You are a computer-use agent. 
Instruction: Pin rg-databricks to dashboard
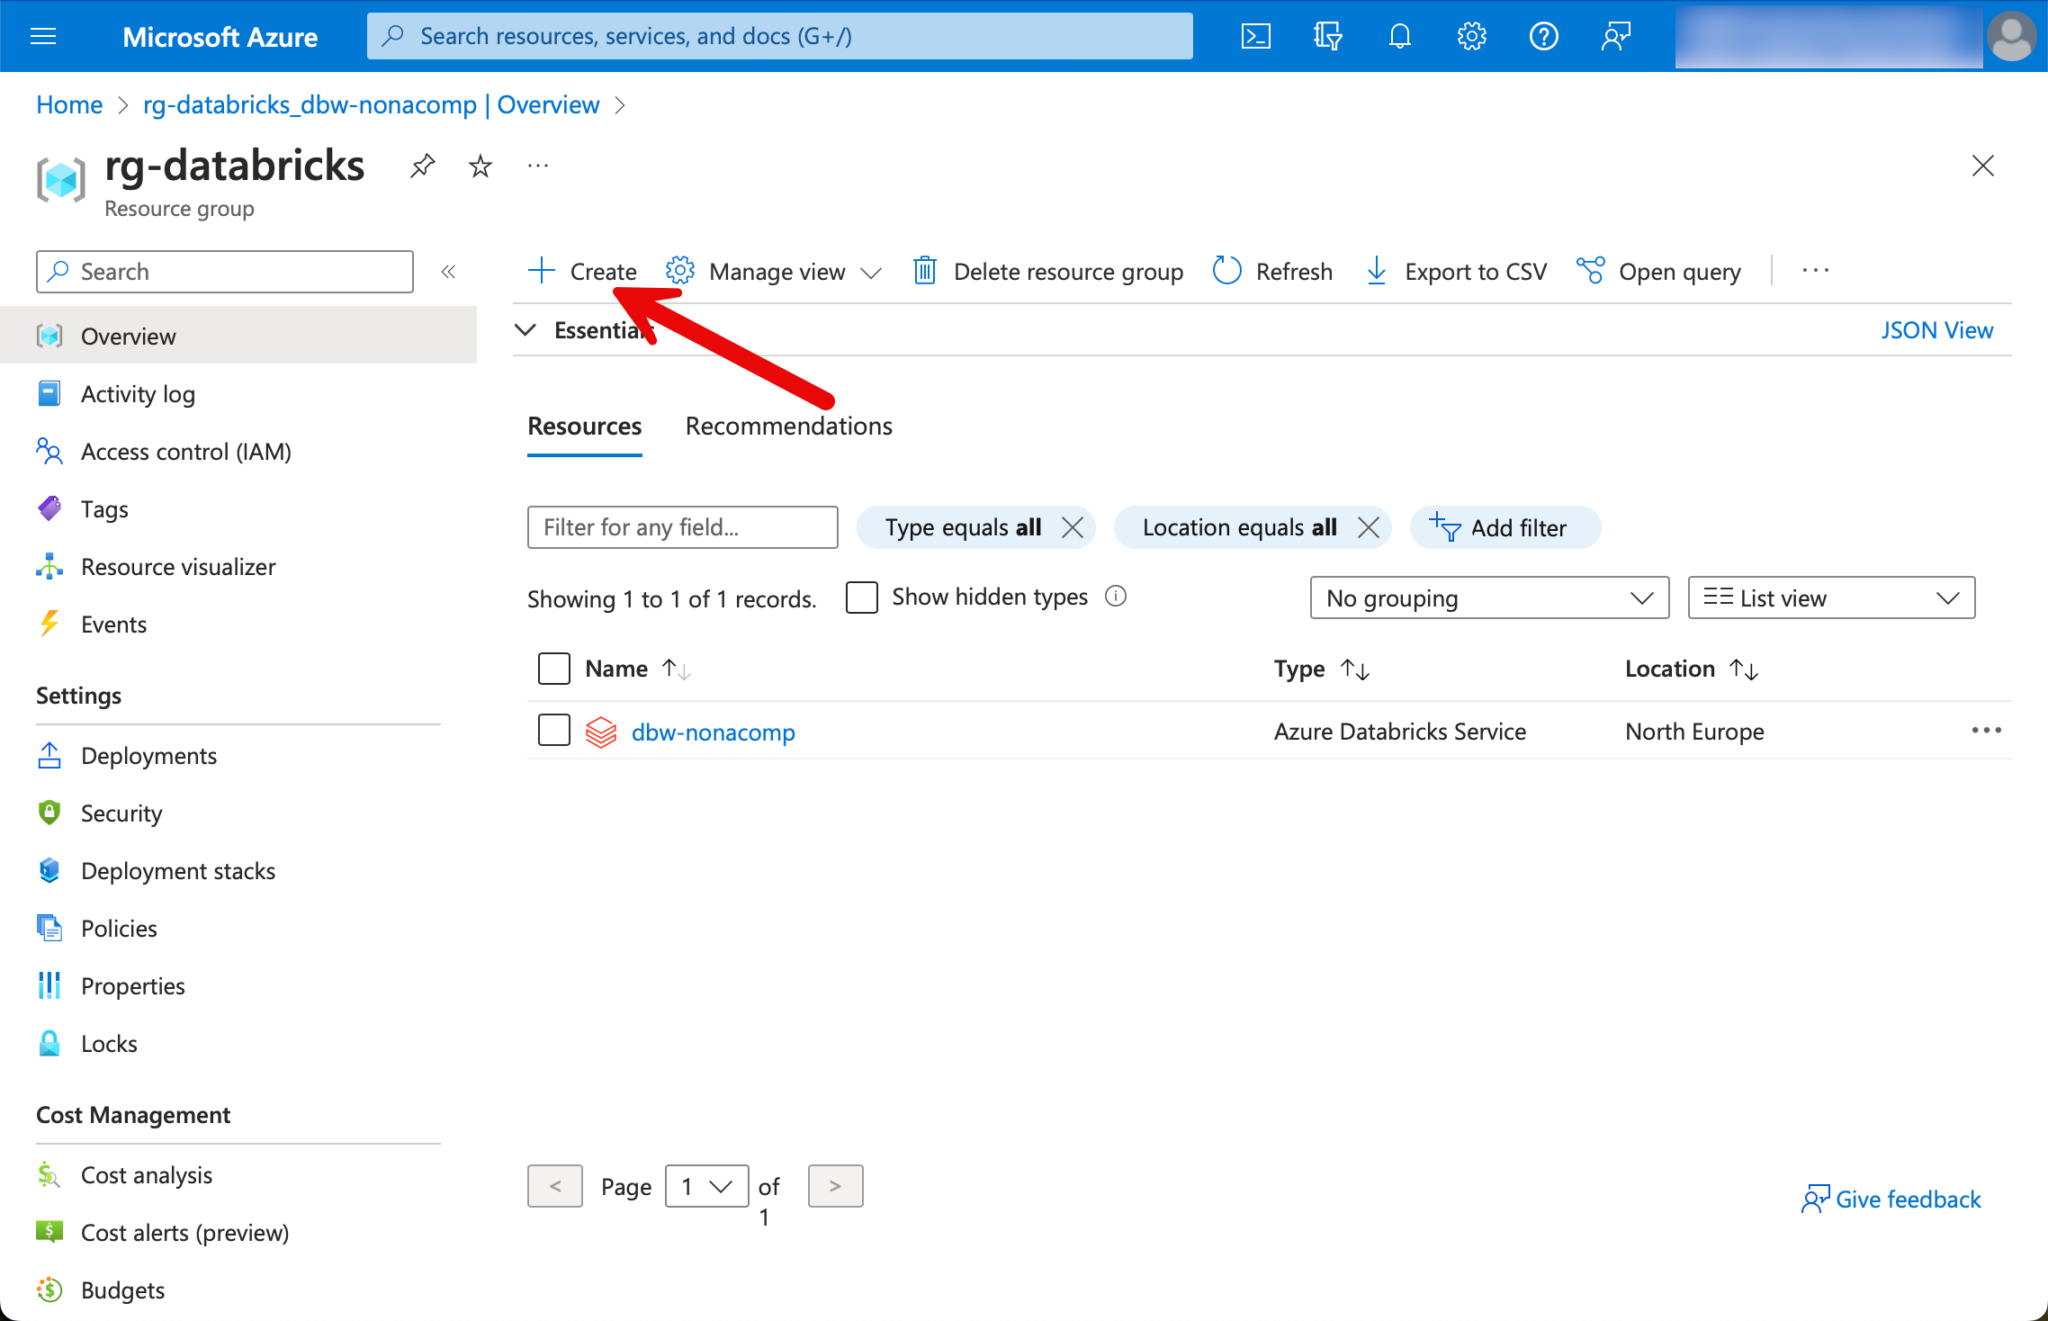tap(423, 166)
